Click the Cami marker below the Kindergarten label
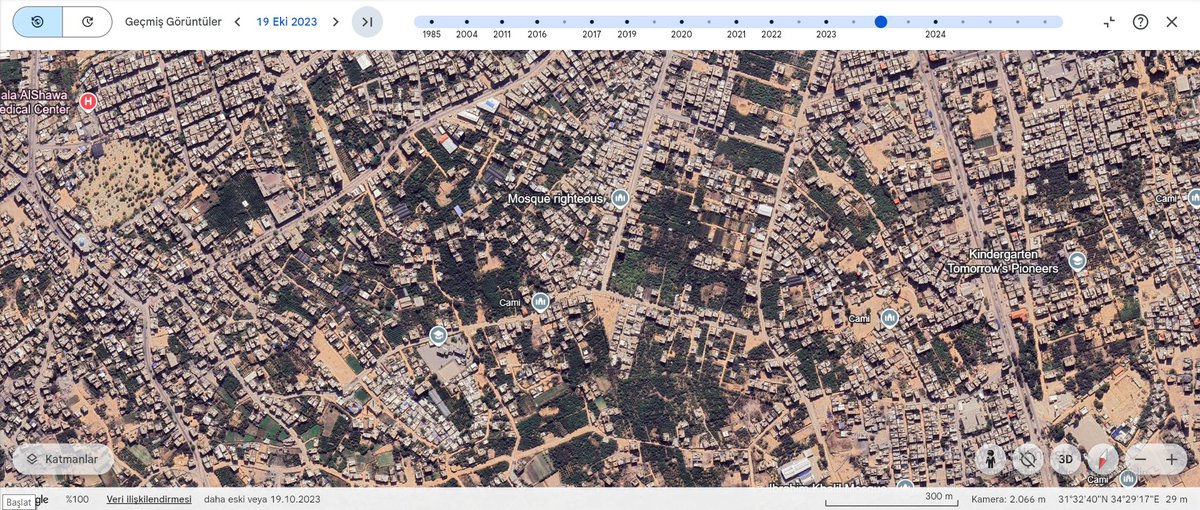The height and width of the screenshot is (510, 1200). 889,318
